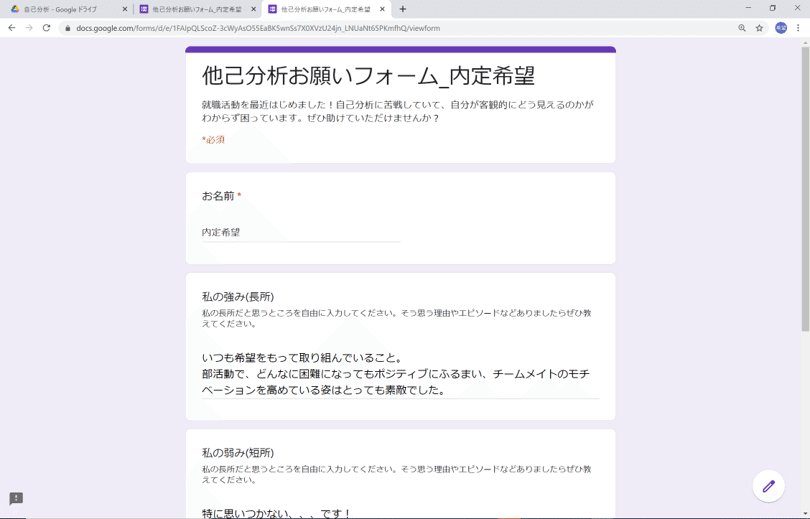Click the お名前 input field
This screenshot has width=810, height=519.
click(301, 232)
